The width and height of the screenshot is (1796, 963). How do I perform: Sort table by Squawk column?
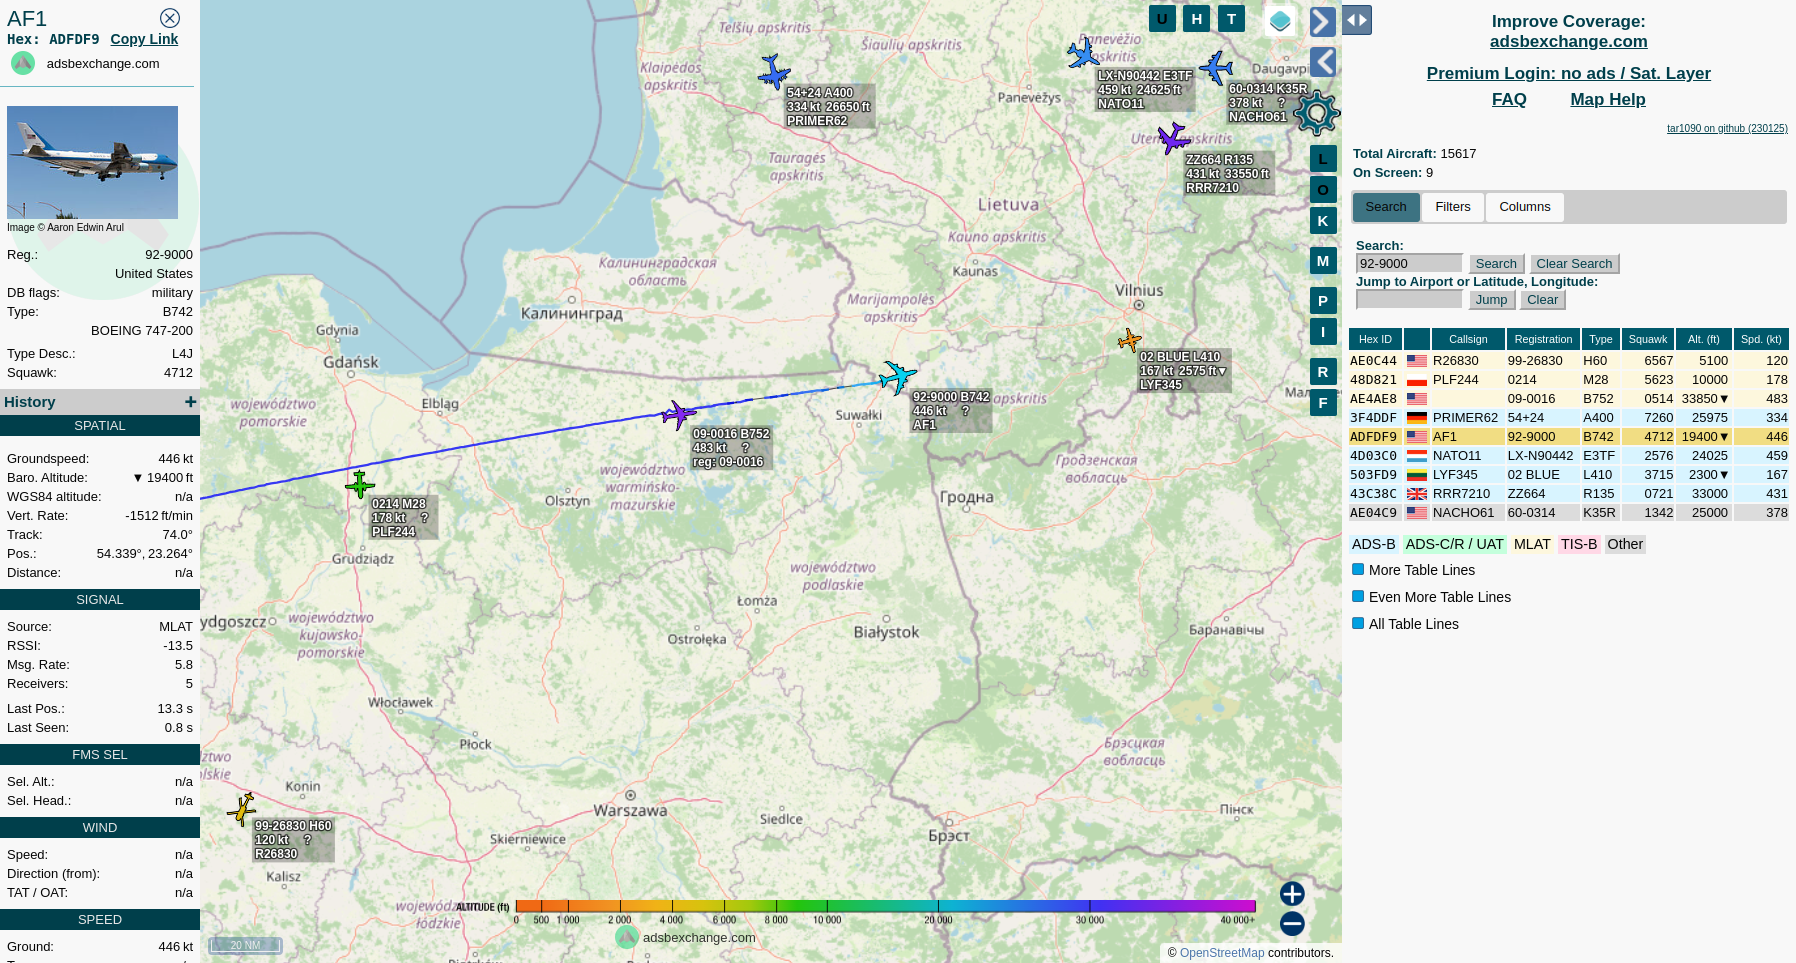click(x=1648, y=339)
